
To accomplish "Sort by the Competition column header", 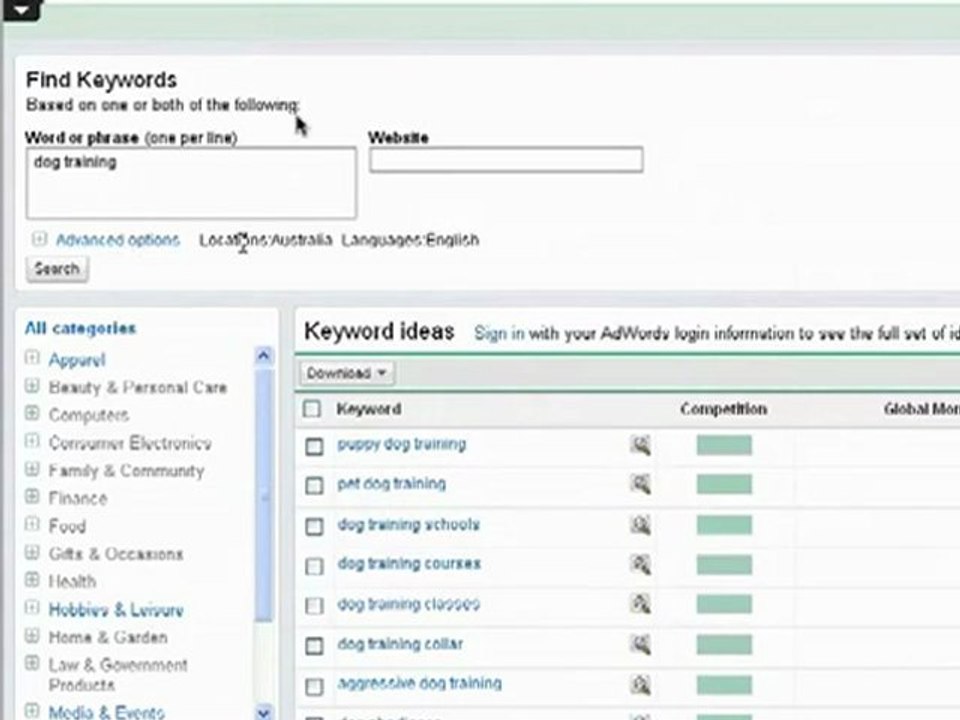I will (724, 409).
